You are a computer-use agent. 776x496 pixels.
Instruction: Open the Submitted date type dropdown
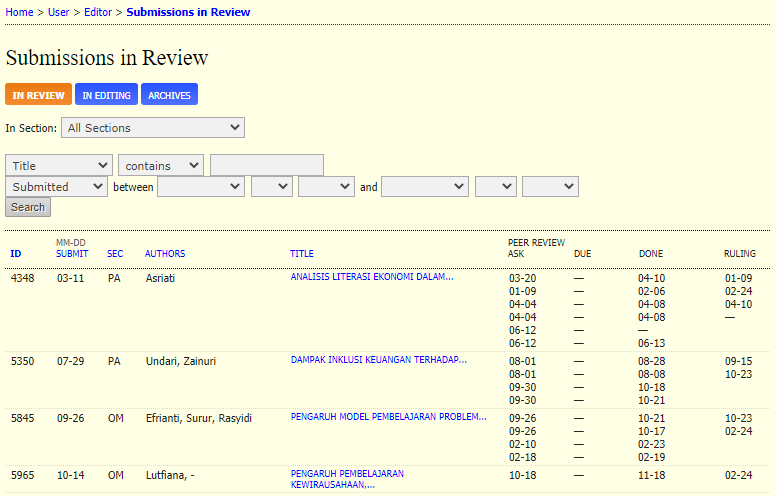click(56, 187)
